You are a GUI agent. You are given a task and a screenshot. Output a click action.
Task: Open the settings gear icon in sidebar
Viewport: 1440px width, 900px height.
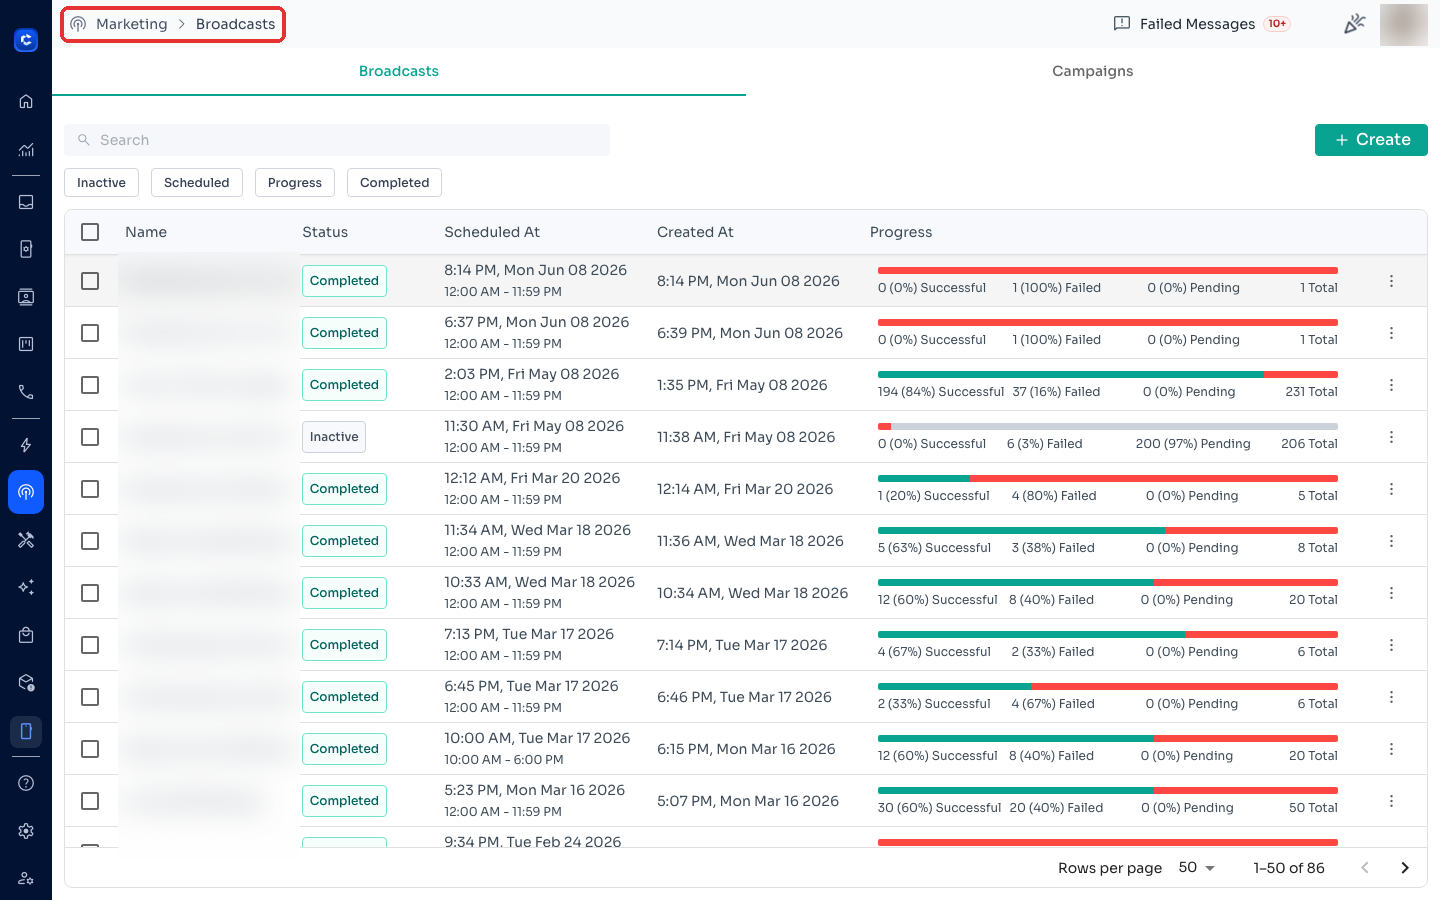[26, 831]
